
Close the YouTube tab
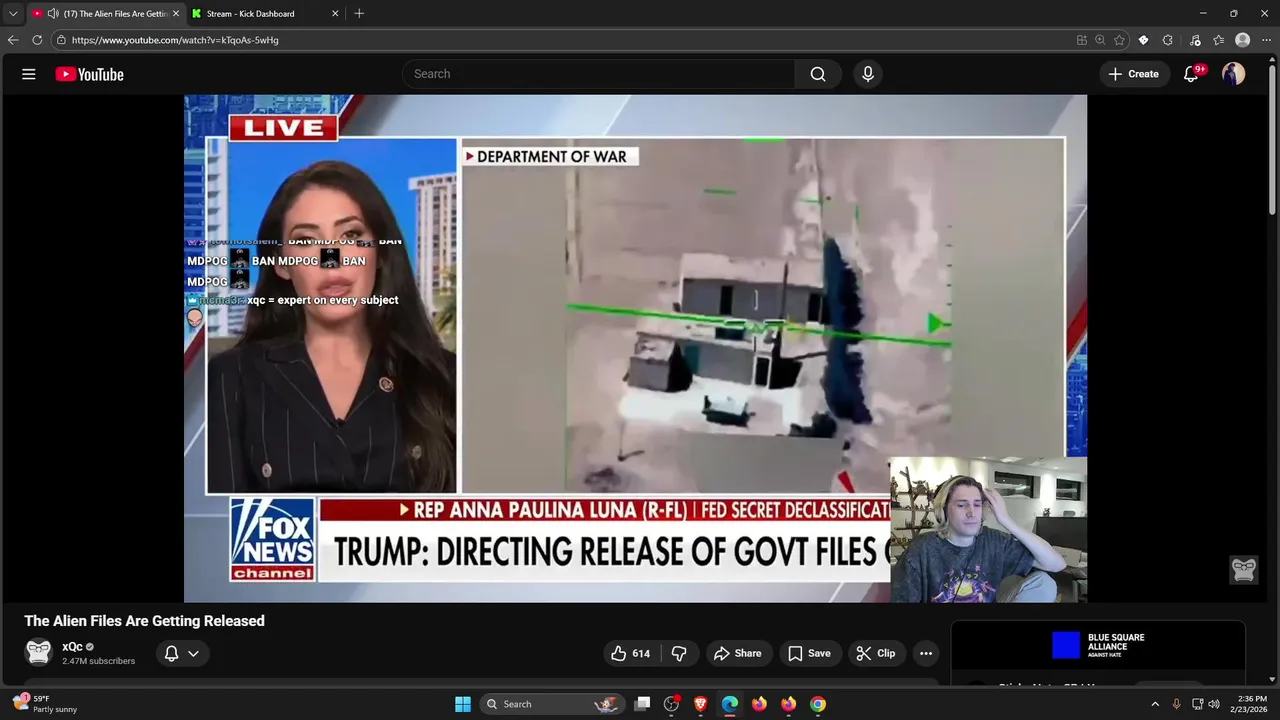(x=176, y=13)
